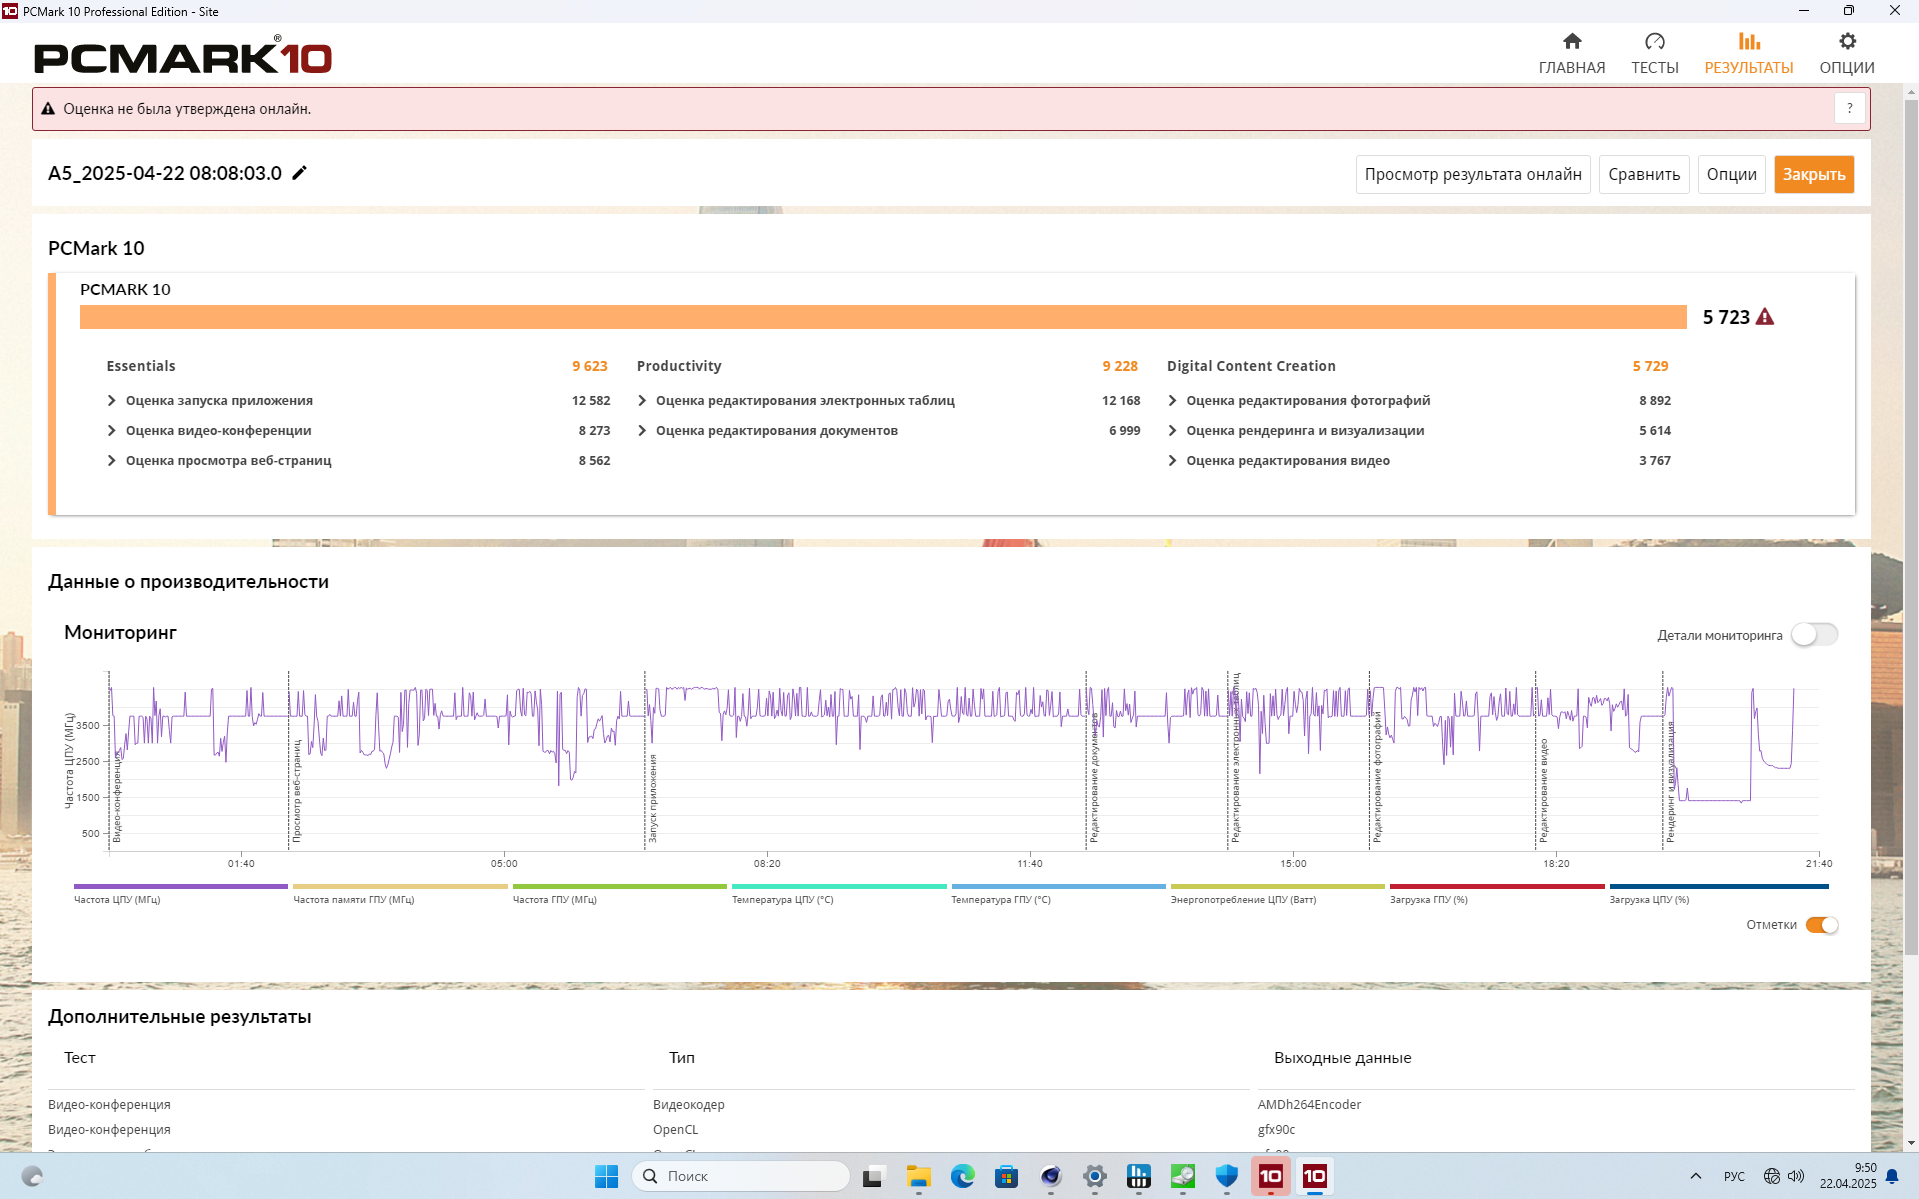Turn off the Отметки toggle
1919x1199 pixels.
pos(1821,925)
